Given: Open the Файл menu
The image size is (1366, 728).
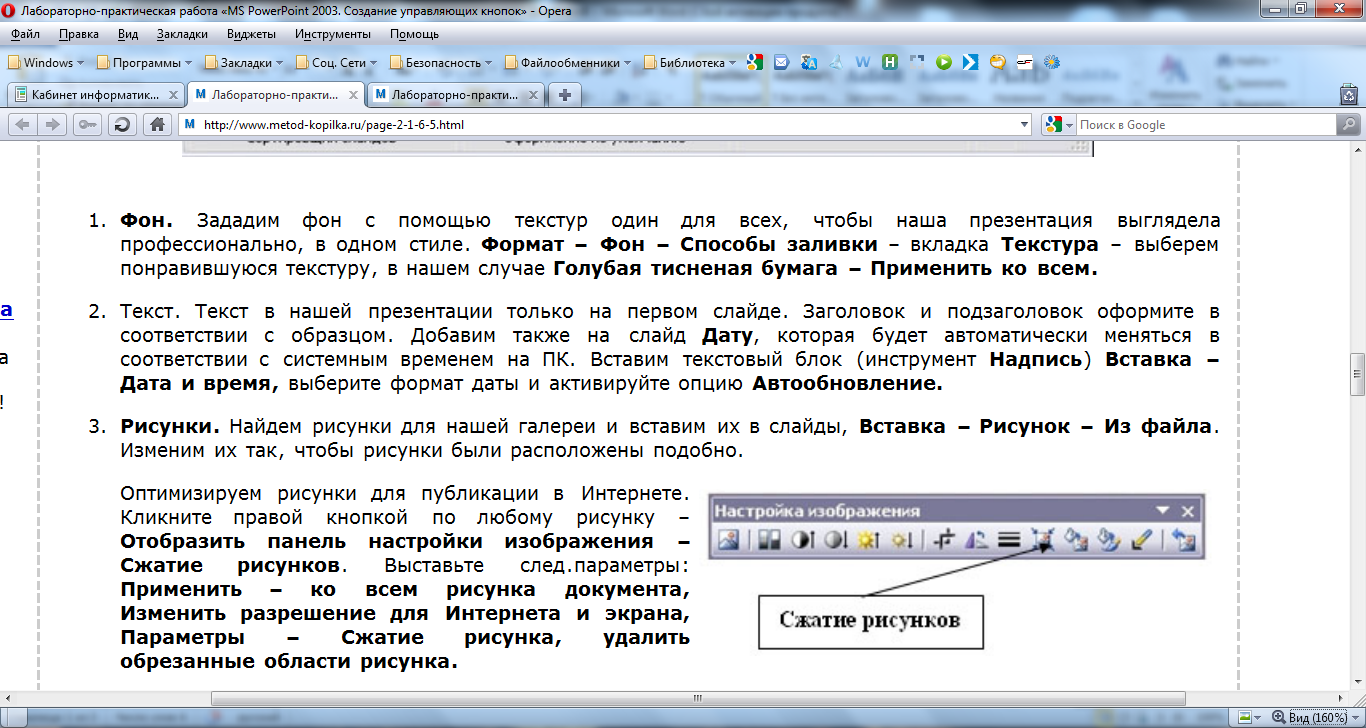Looking at the screenshot, I should pos(26,34).
